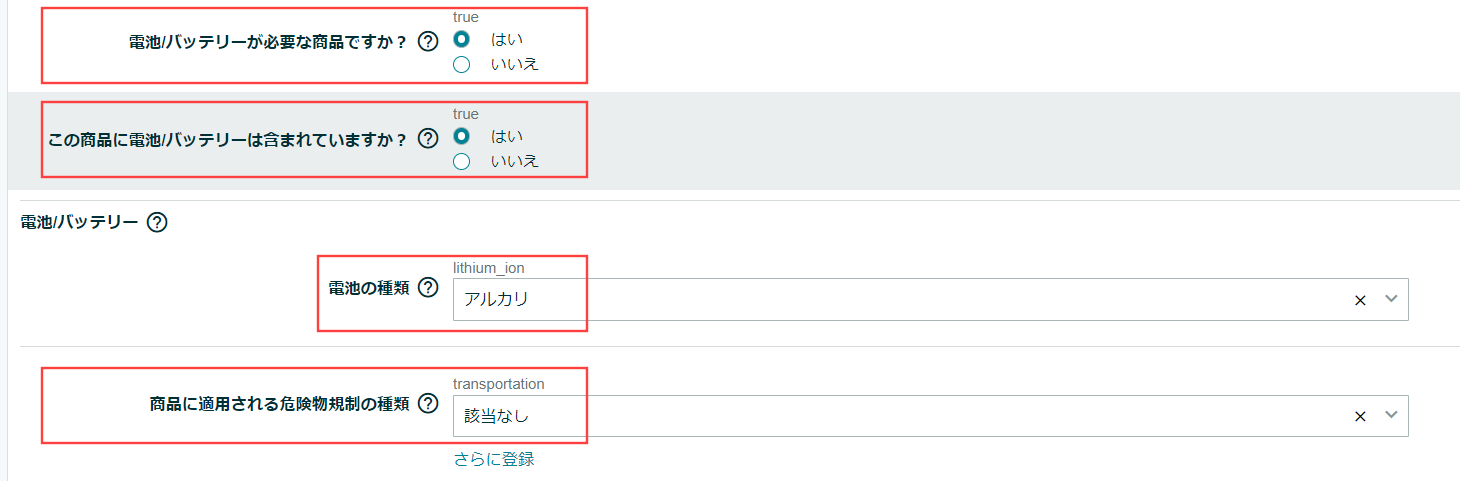Select 'はい' for 電池/バッテリーが必要な商品ですか

coord(461,40)
